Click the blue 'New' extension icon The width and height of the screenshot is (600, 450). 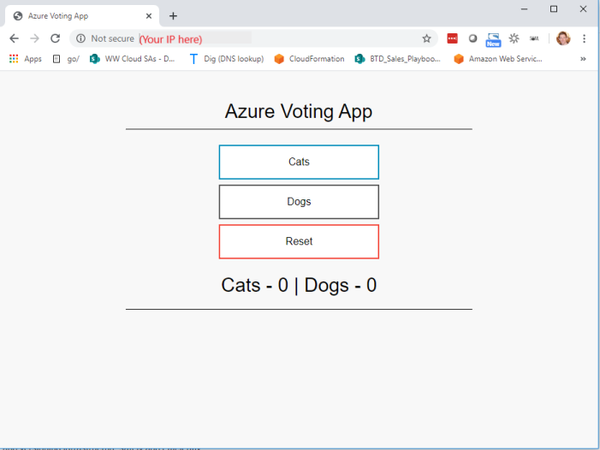pos(493,39)
